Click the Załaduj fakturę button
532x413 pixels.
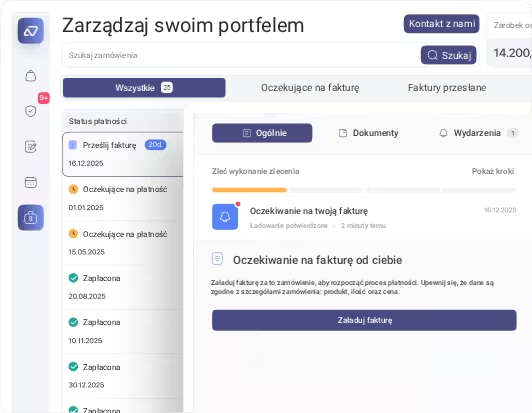point(364,320)
